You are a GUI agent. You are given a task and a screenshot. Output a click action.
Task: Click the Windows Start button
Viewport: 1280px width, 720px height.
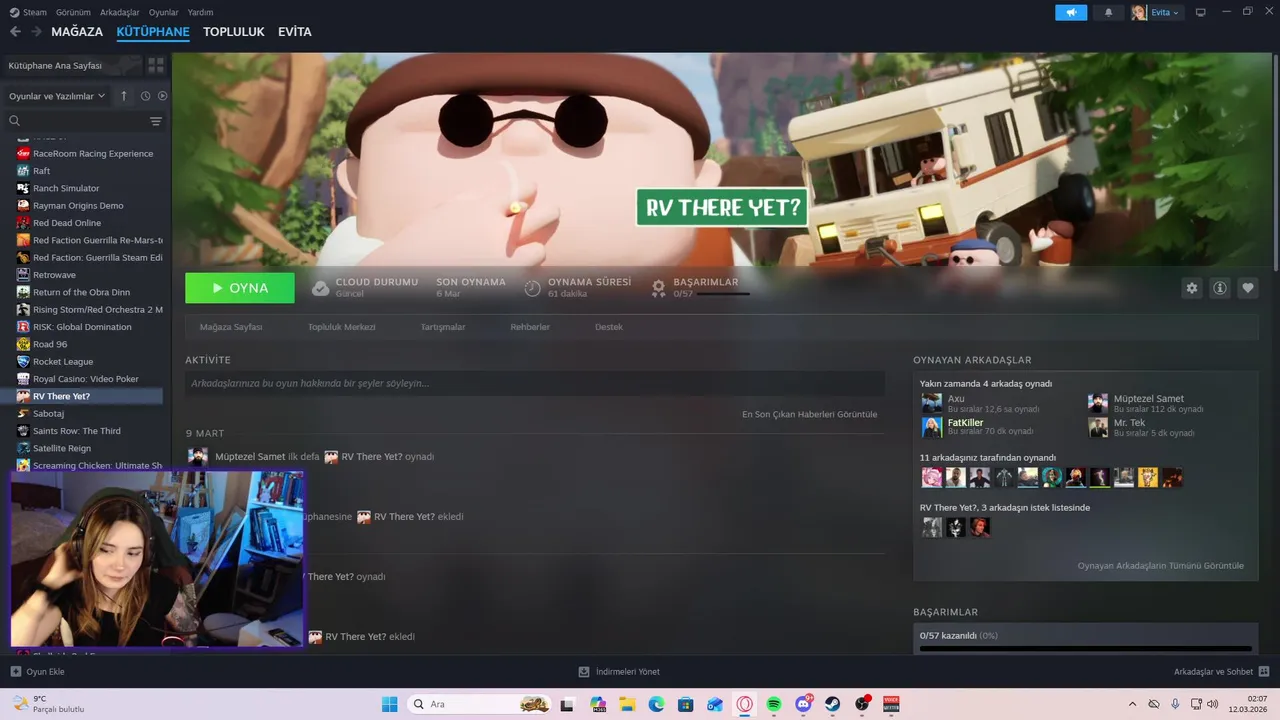coord(389,704)
